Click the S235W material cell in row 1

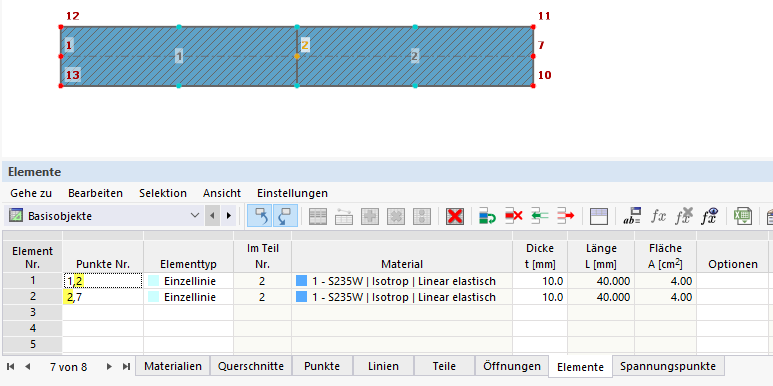402,281
